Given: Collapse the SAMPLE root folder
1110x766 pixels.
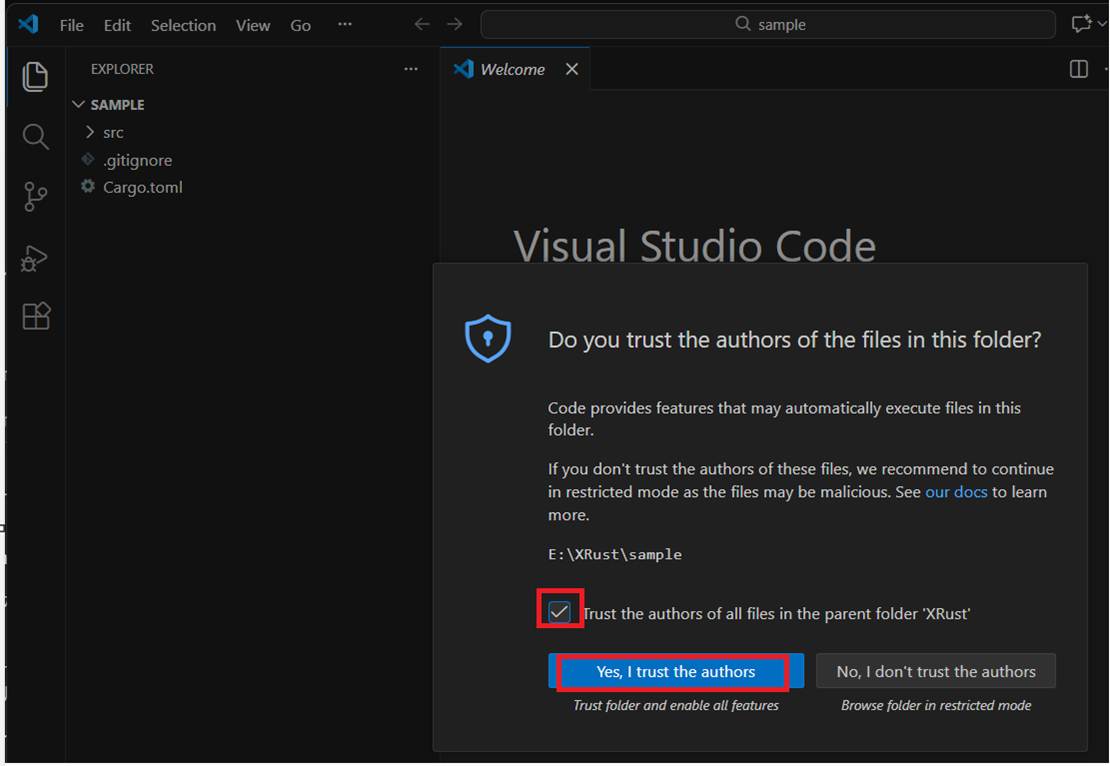Looking at the screenshot, I should (x=80, y=105).
